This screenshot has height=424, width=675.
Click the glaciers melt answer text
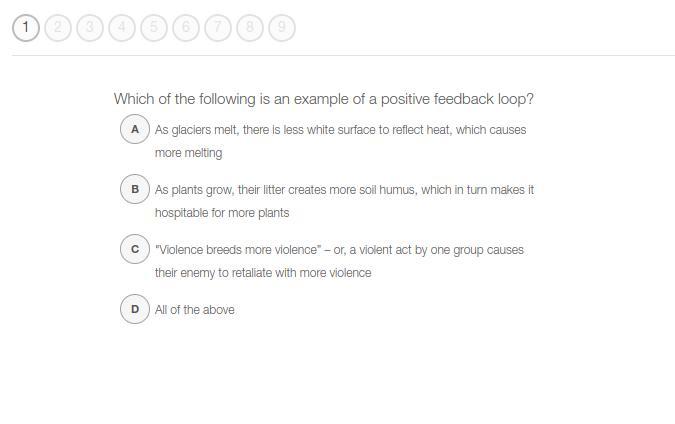tap(340, 130)
